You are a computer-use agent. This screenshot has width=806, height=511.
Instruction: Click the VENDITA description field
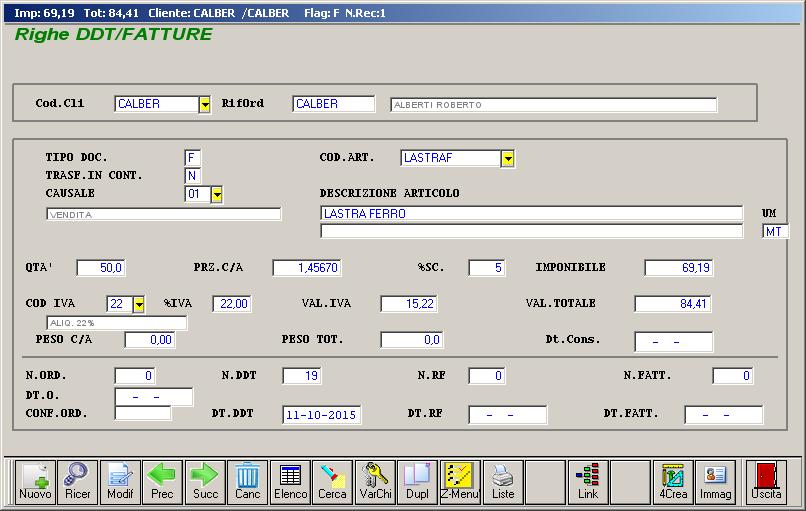163,214
